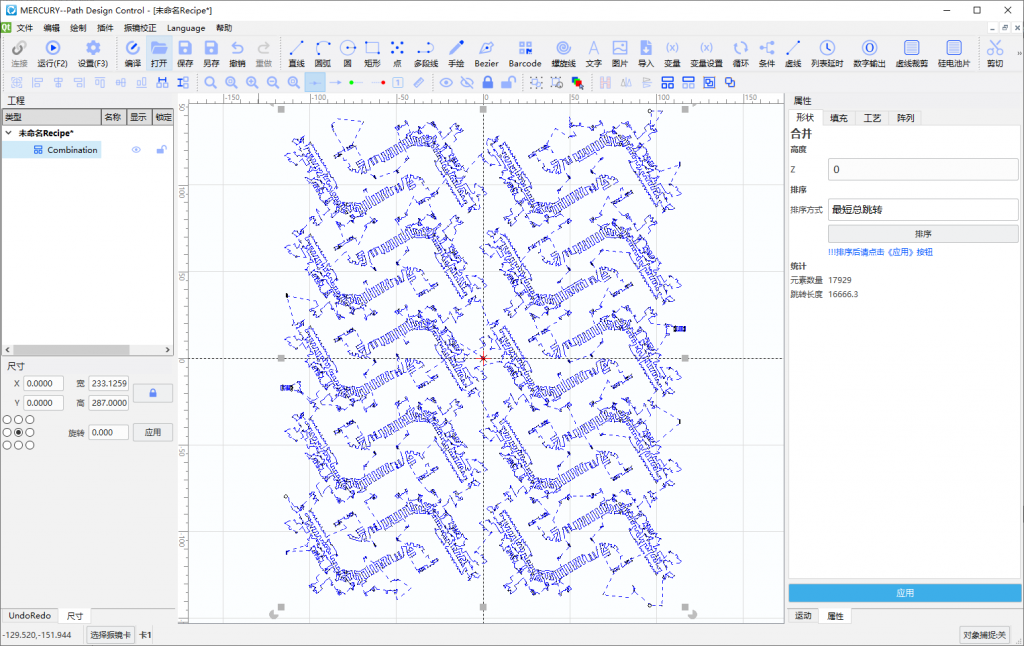
Task: Select the 直线 line tool
Action: click(296, 48)
